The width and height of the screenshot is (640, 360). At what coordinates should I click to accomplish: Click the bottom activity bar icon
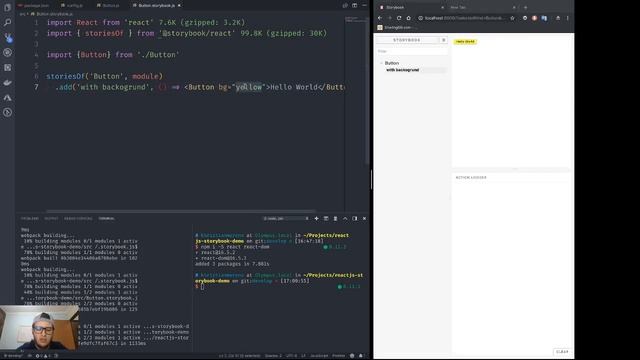pyautogui.click(x=7, y=113)
